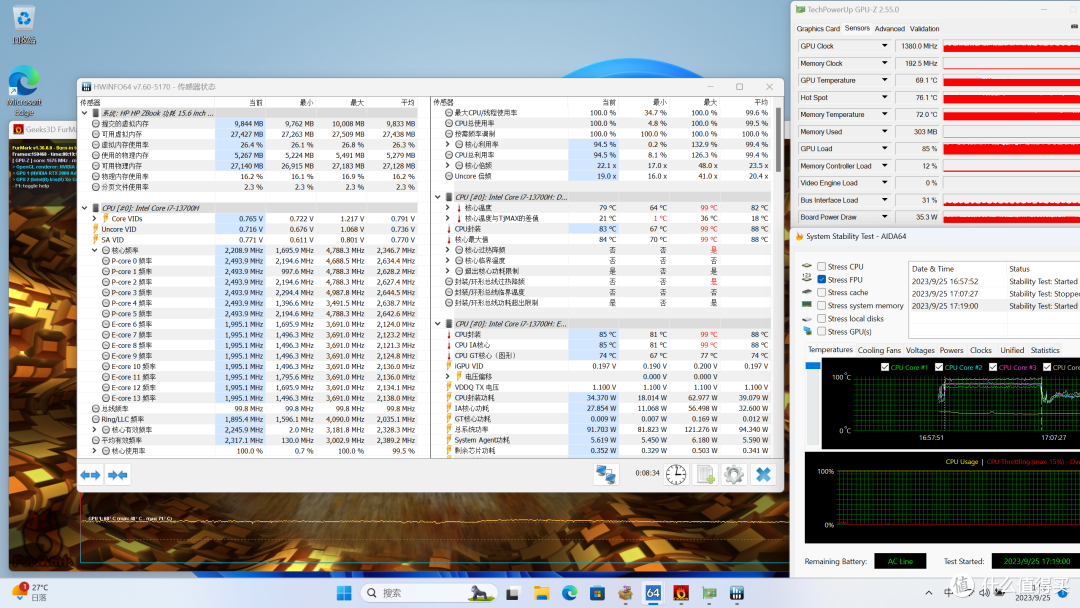Open Hot Spot sensor dropdown
This screenshot has height=608, width=1080.
(x=884, y=98)
